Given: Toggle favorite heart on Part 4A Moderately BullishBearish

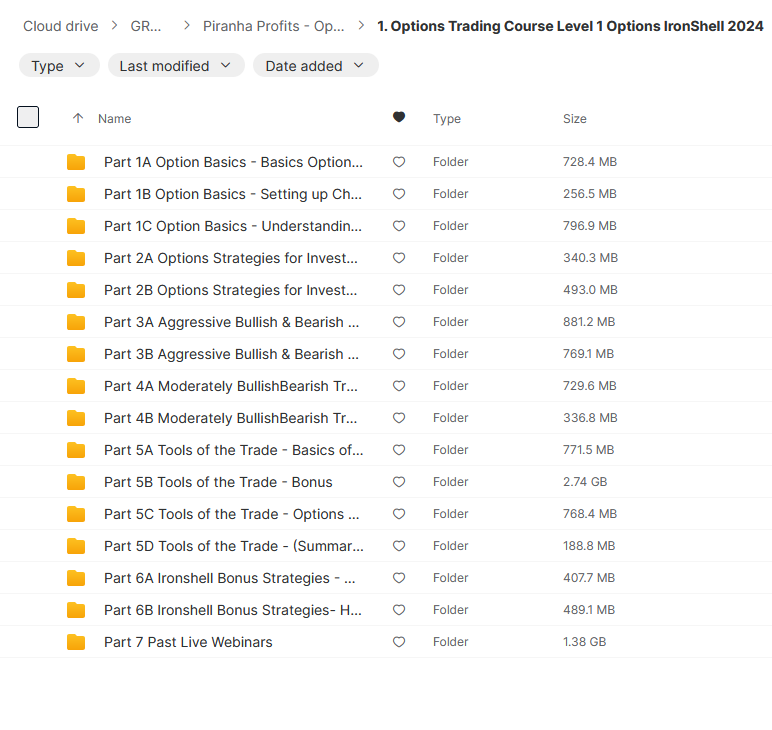Looking at the screenshot, I should (399, 386).
